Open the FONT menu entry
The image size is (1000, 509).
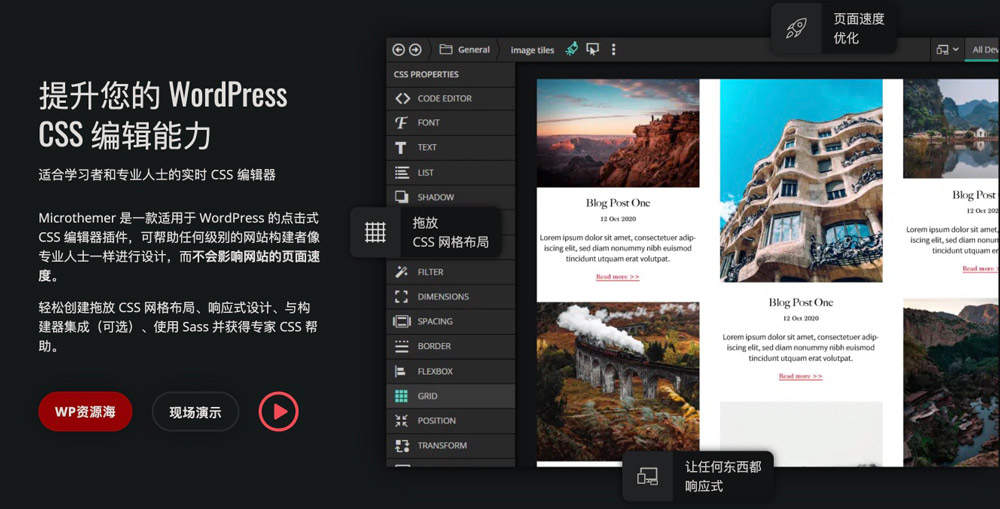(x=451, y=122)
